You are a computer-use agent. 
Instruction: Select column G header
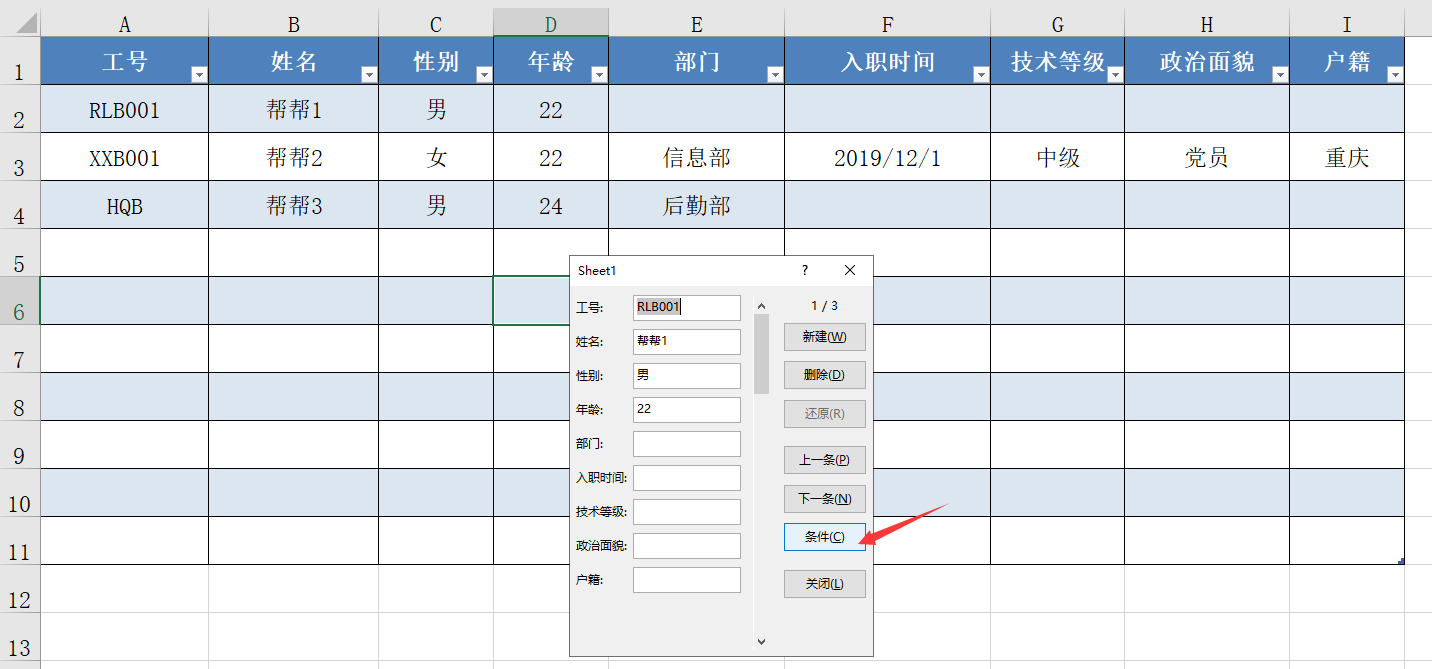1058,24
